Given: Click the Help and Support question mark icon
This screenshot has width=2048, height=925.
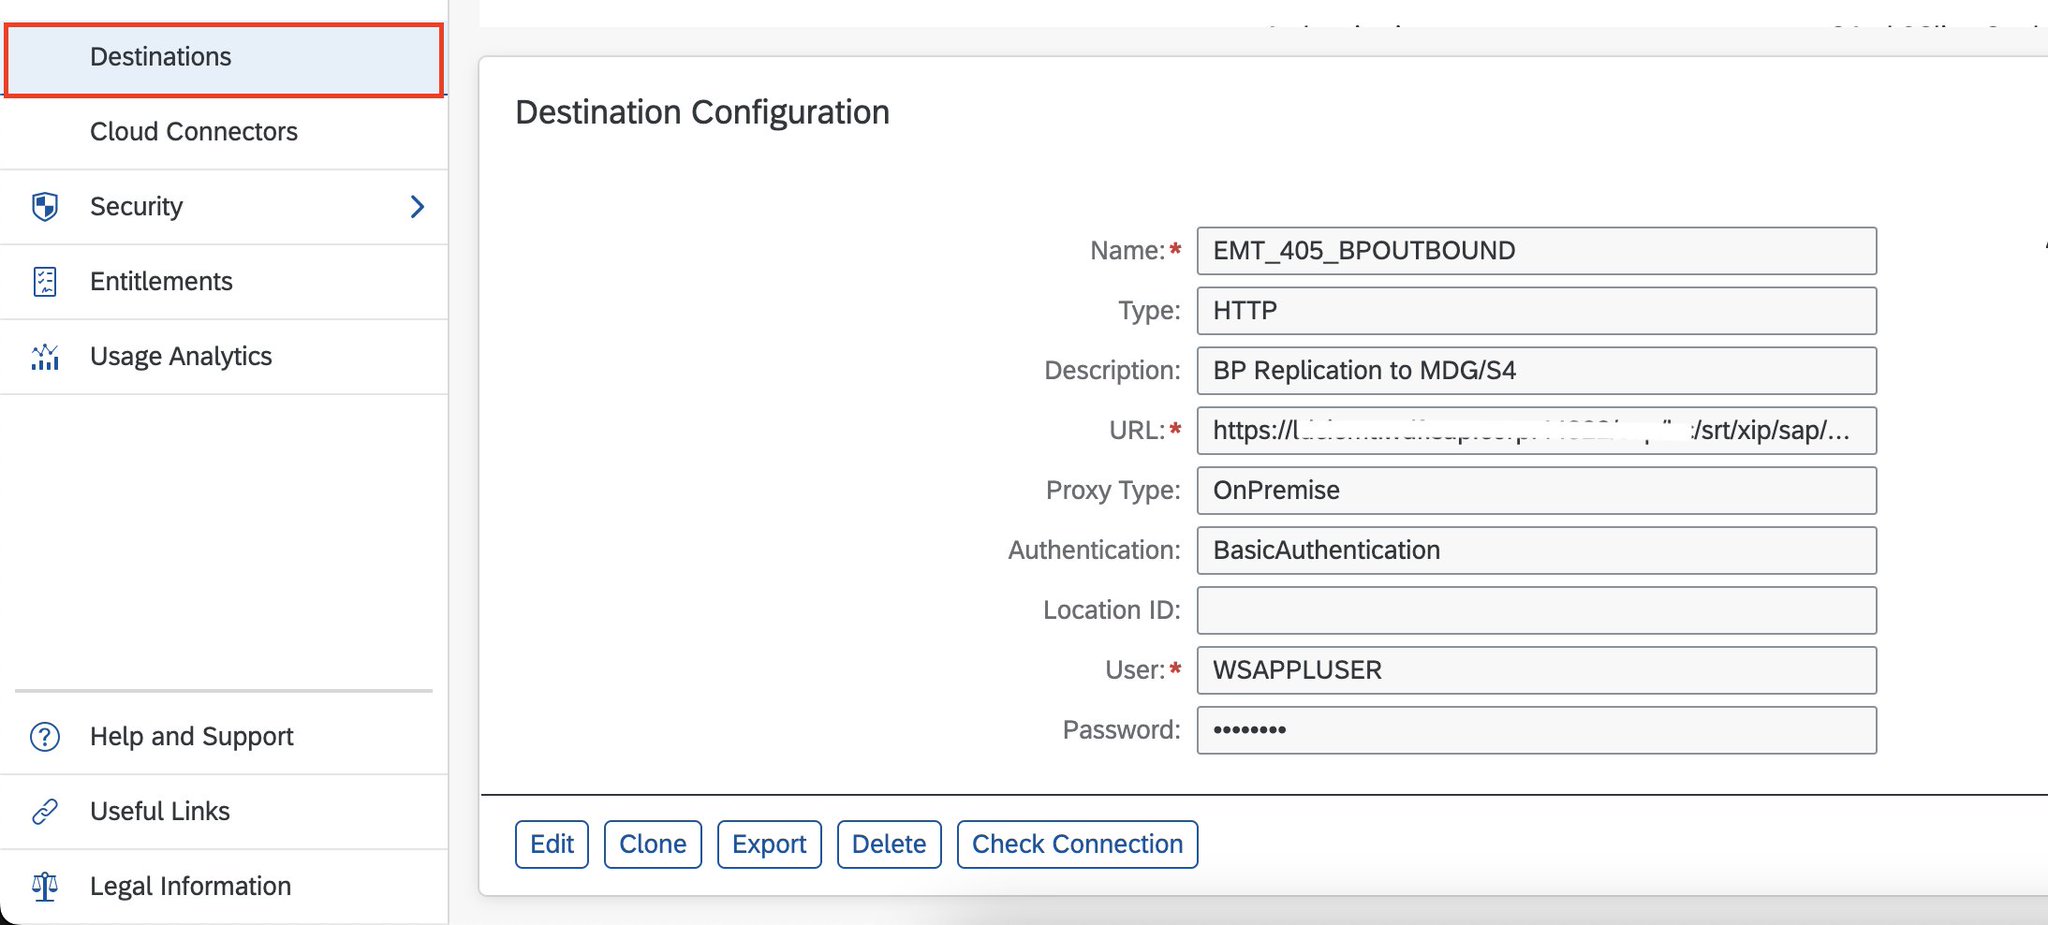Looking at the screenshot, I should click(x=45, y=737).
